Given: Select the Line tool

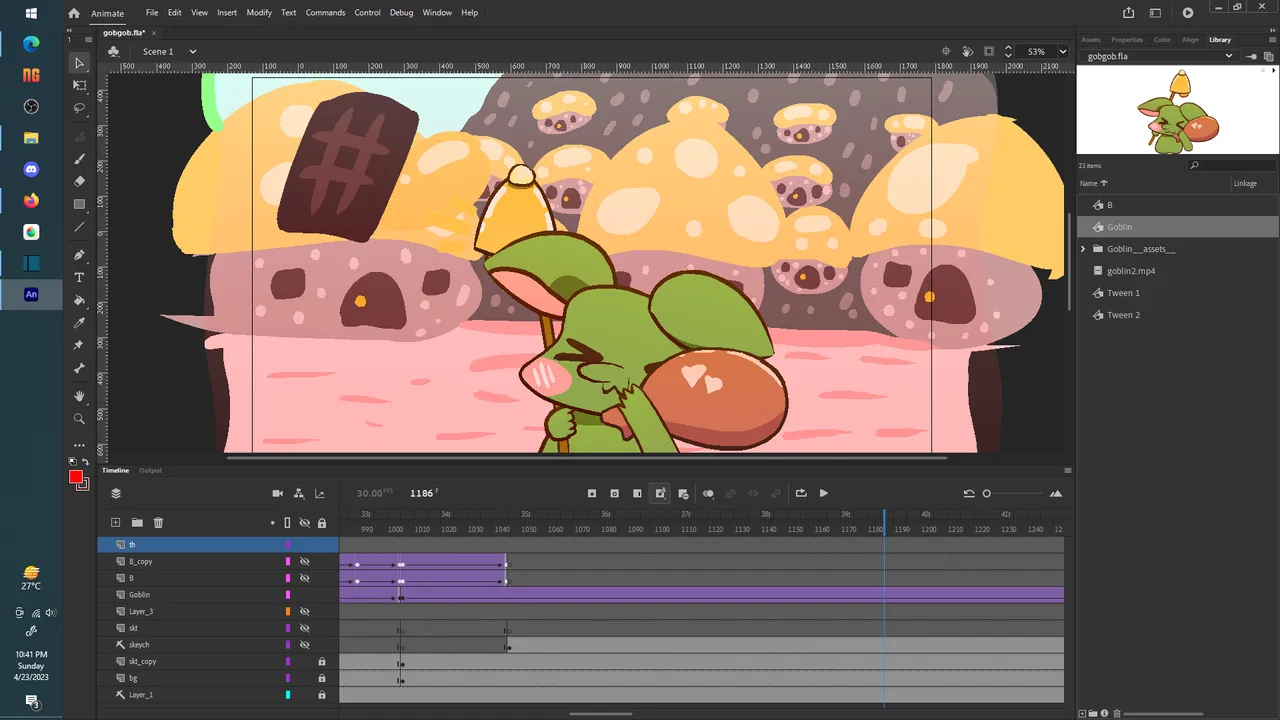Looking at the screenshot, I should pos(80,227).
